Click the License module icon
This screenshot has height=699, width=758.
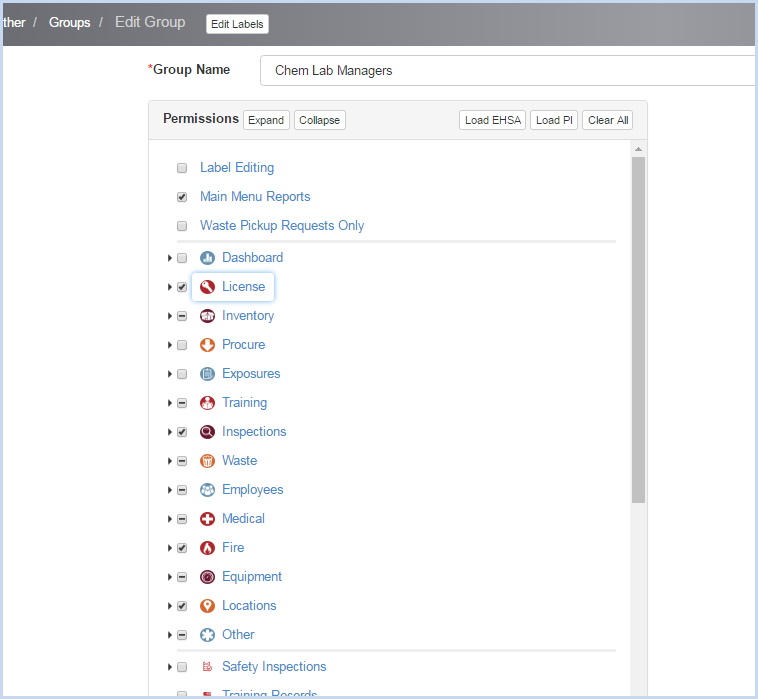[207, 287]
